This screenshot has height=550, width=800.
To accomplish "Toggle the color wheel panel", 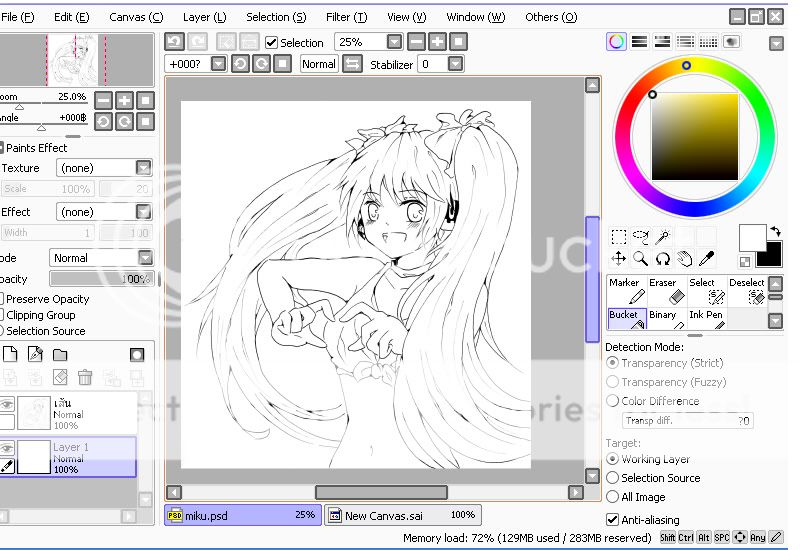I will (616, 42).
